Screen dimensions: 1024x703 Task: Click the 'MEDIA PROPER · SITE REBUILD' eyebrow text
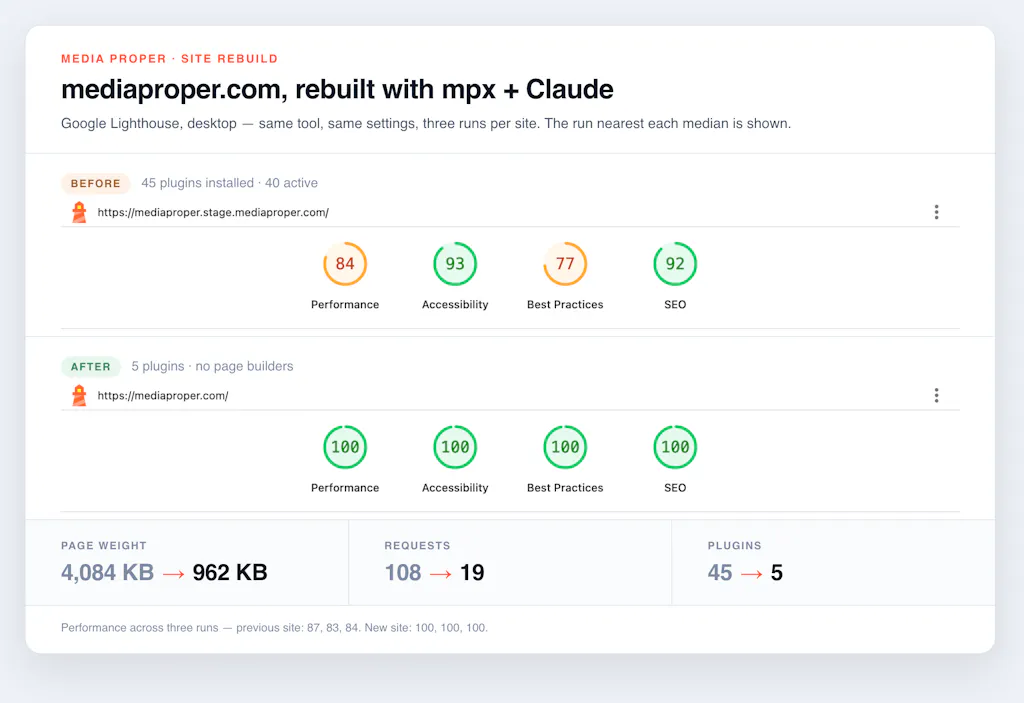tap(169, 59)
